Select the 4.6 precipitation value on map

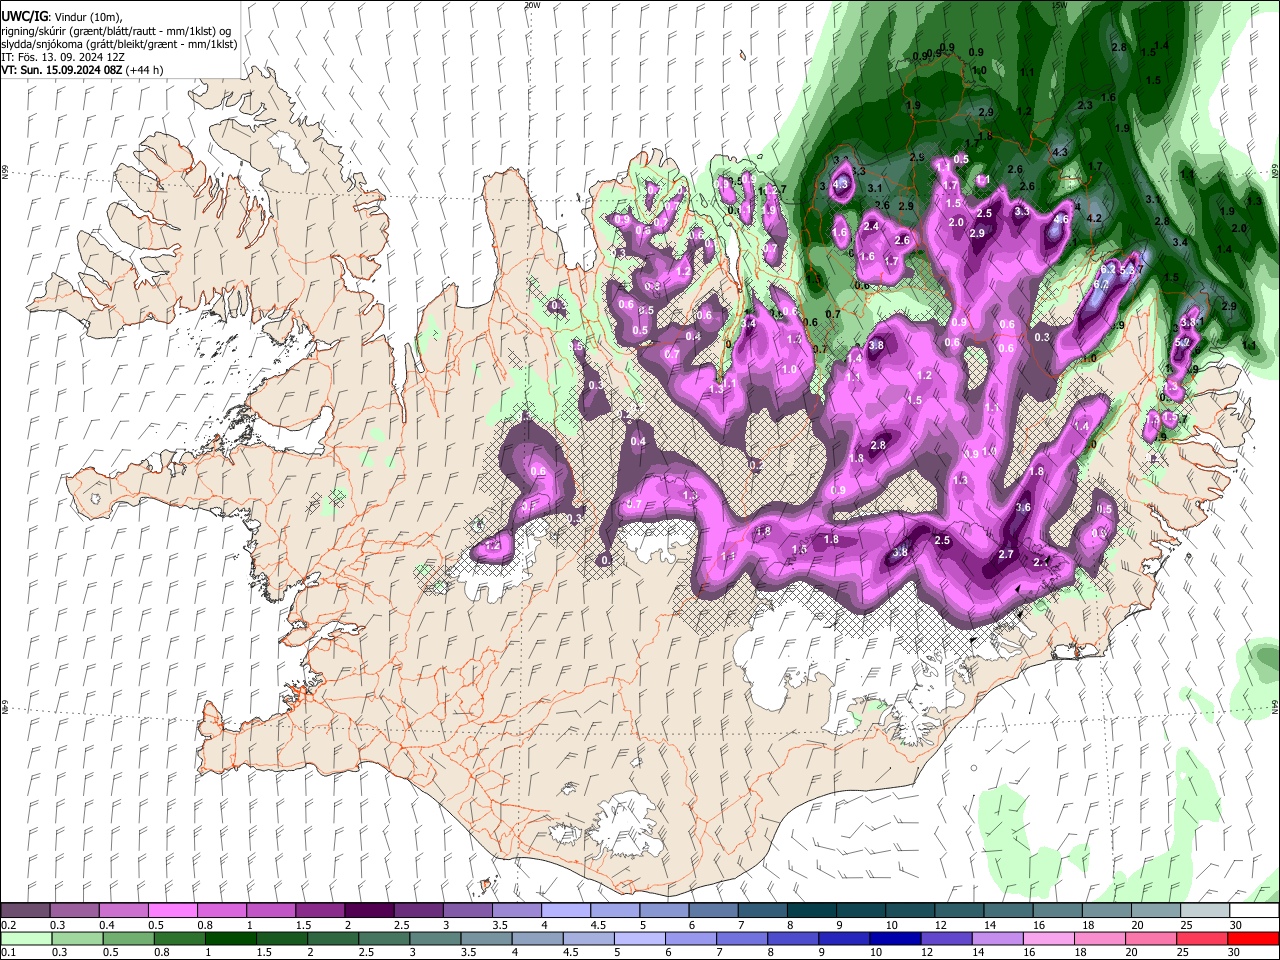pos(1061,219)
